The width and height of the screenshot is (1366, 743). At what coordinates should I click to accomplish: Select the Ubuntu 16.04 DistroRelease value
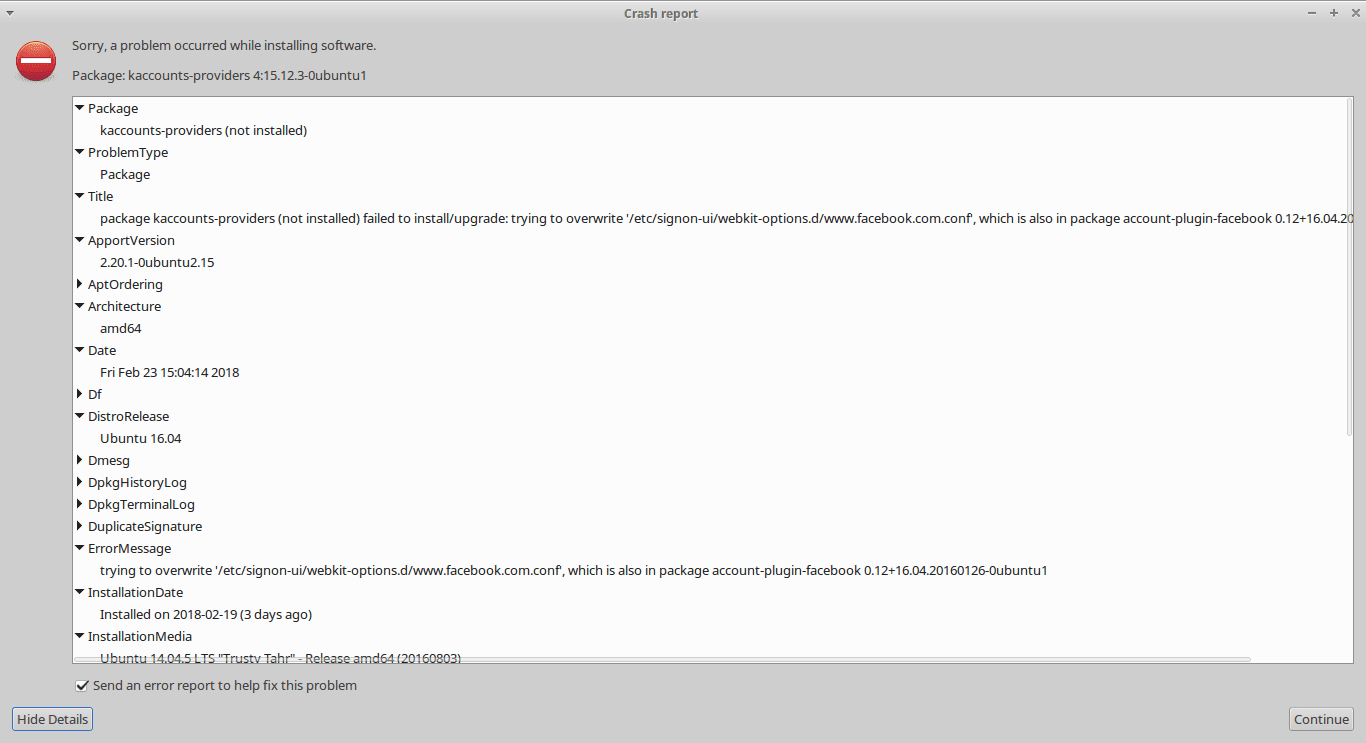140,438
